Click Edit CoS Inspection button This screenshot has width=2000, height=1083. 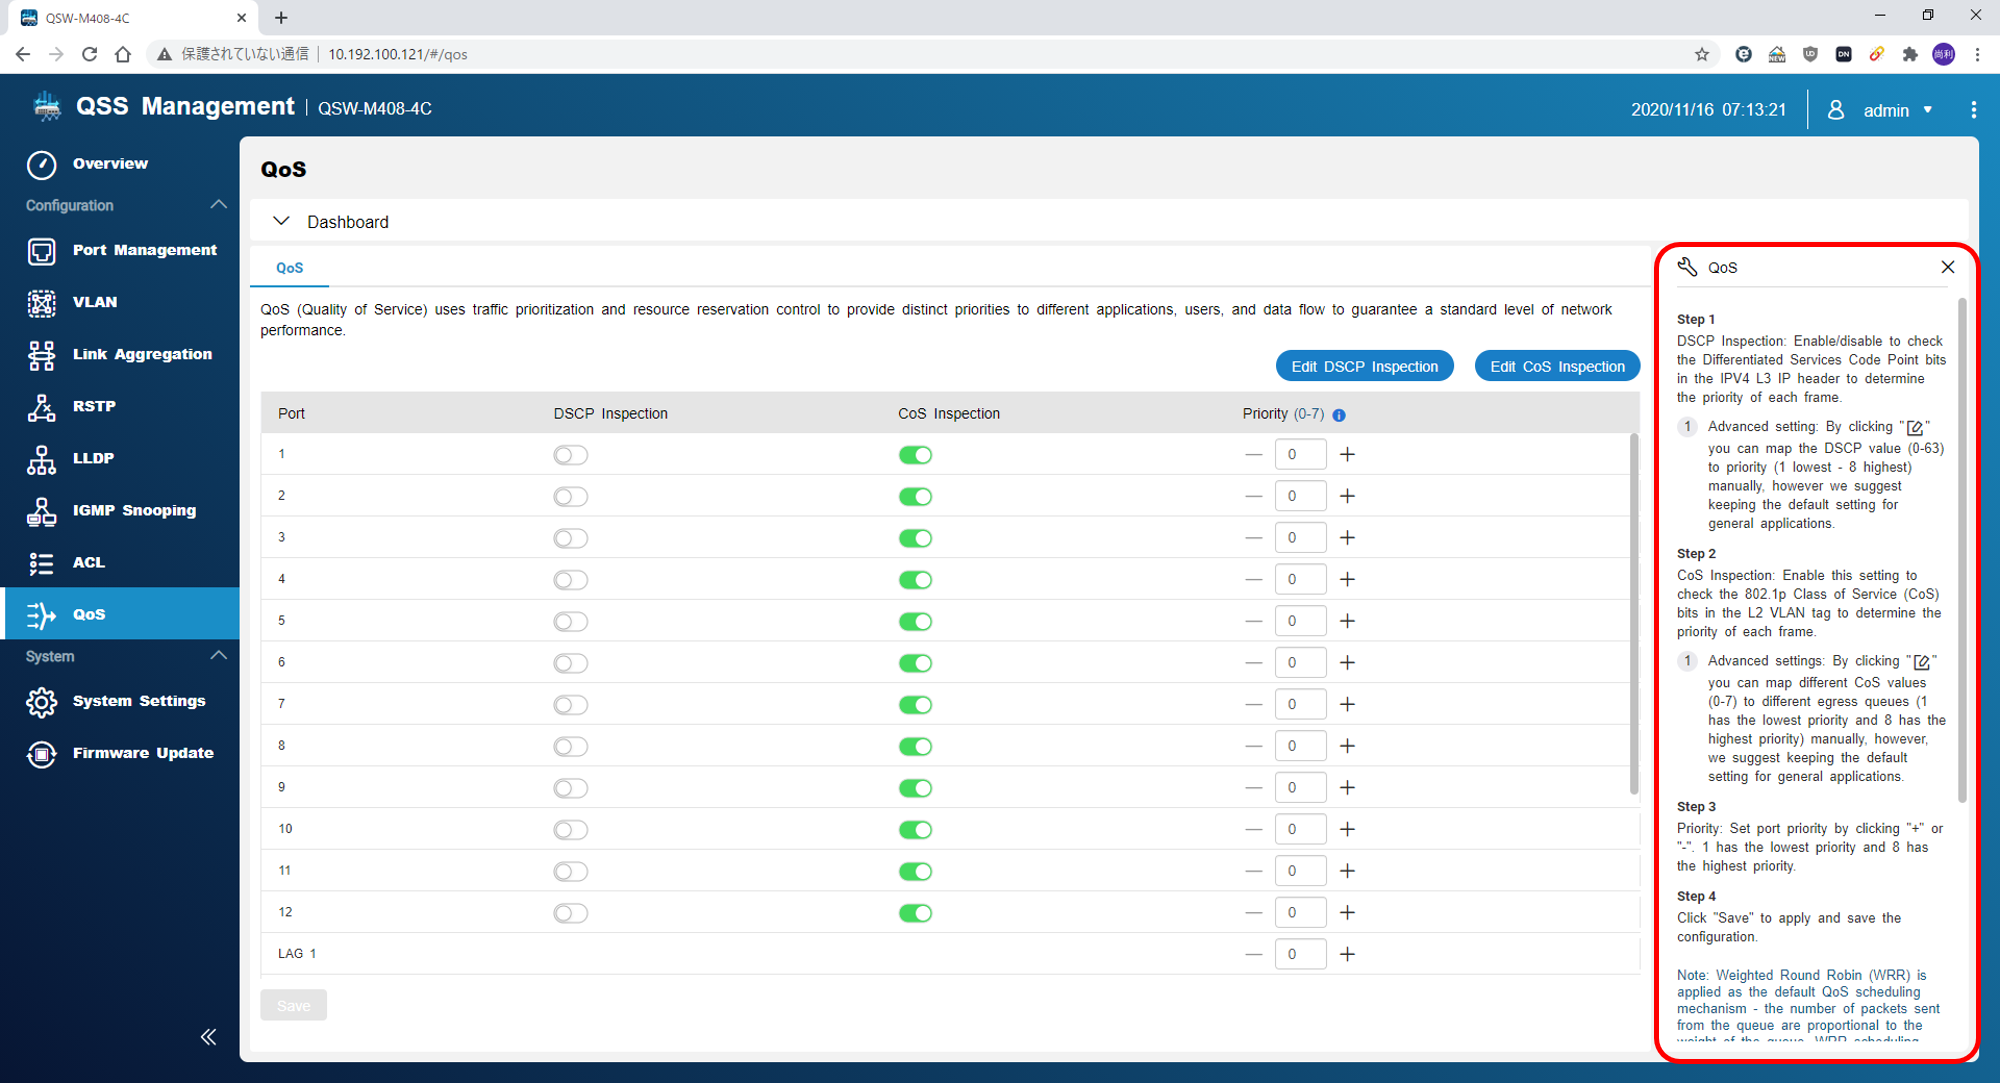[x=1556, y=366]
